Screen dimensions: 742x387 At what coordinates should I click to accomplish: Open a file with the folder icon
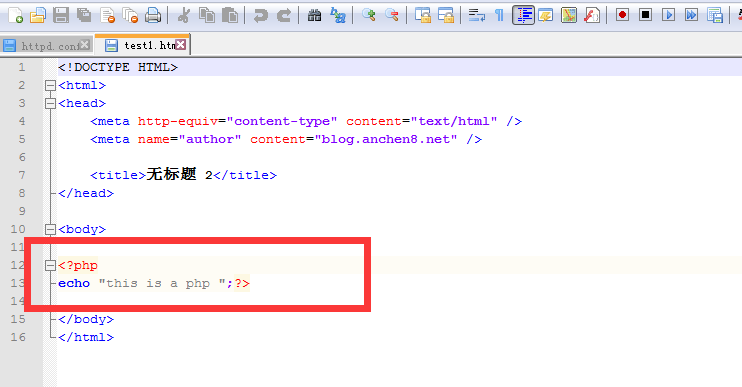click(38, 16)
